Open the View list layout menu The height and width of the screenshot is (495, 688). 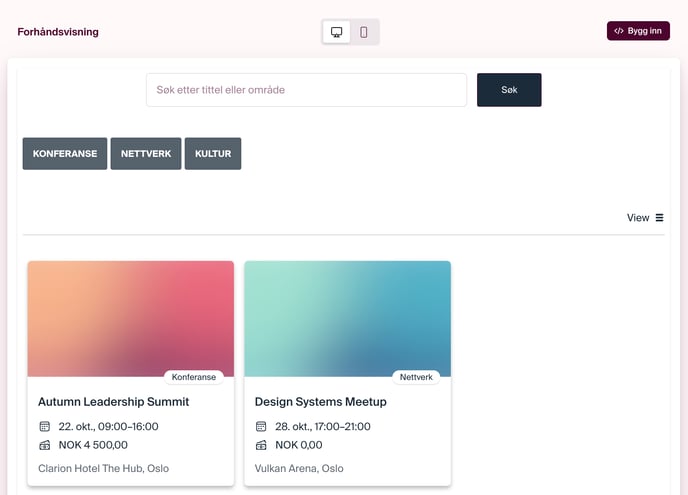coord(645,218)
